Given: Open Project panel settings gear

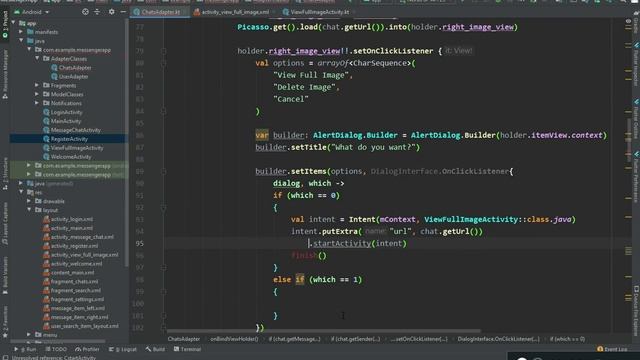Looking at the screenshot, I should (x=111, y=12).
